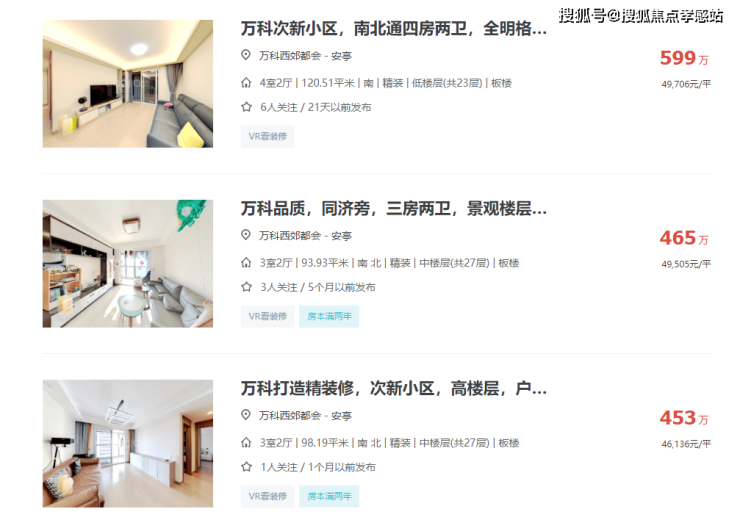Image resolution: width=740 pixels, height=531 pixels.
Task: Click location pin icon of 599万 listing
Action: tap(245, 55)
